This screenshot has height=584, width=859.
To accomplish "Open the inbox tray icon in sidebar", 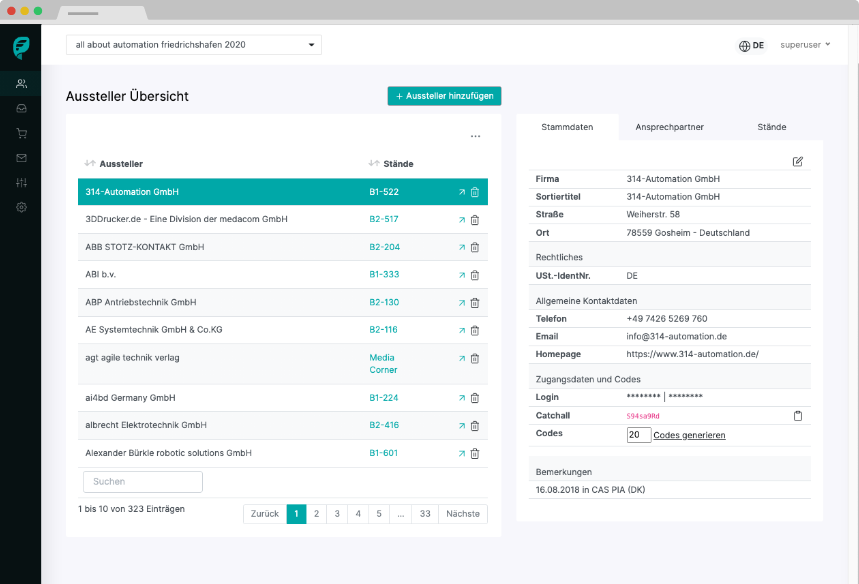I will click(21, 108).
